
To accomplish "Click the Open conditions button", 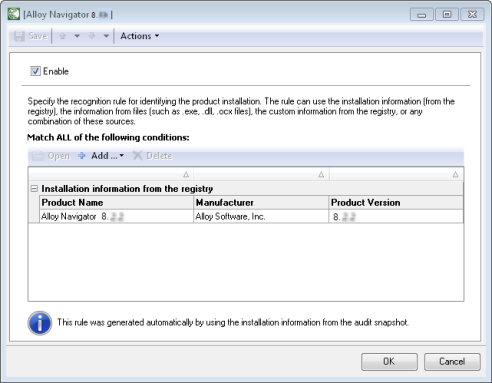I will pyautogui.click(x=51, y=156).
